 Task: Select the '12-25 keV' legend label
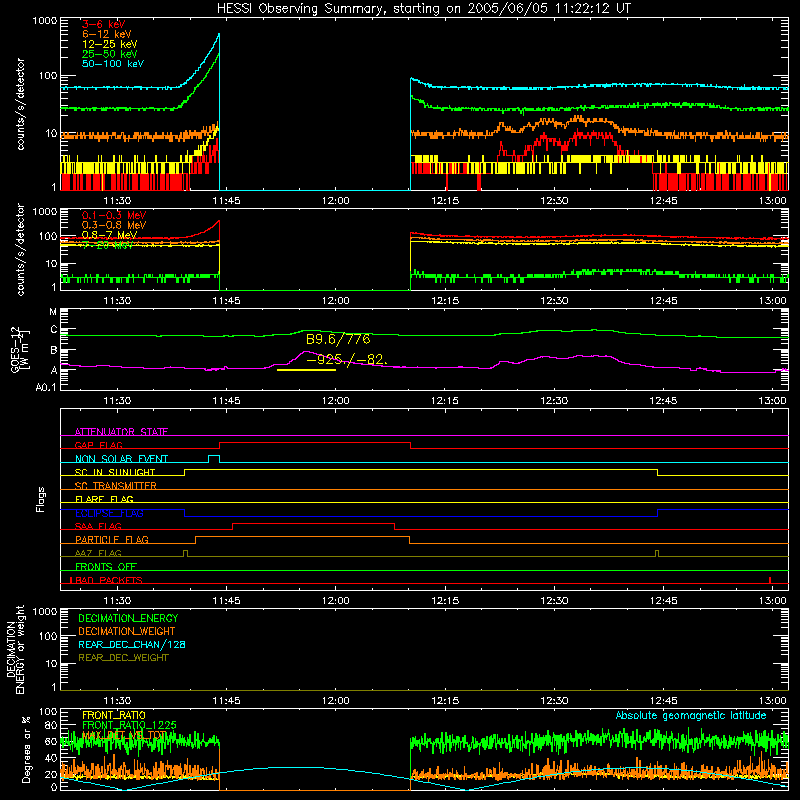110,44
